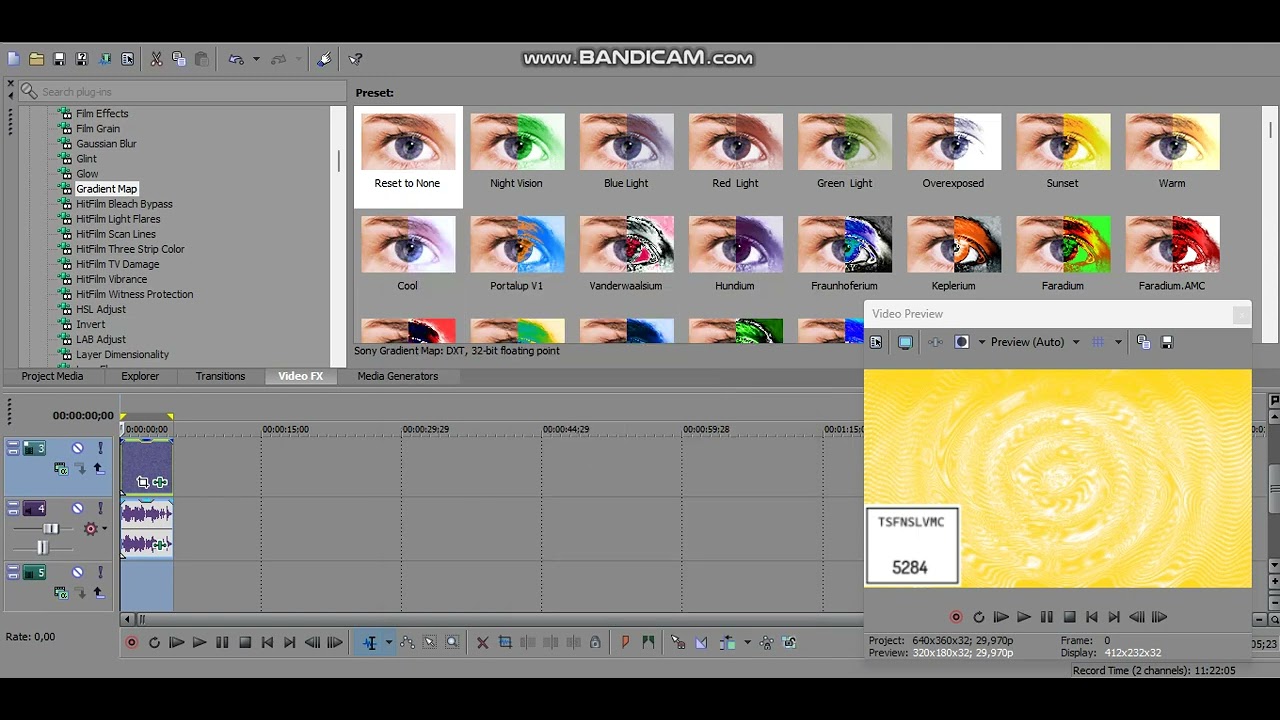
Task: Insert a region with the green flags icon
Action: click(648, 643)
